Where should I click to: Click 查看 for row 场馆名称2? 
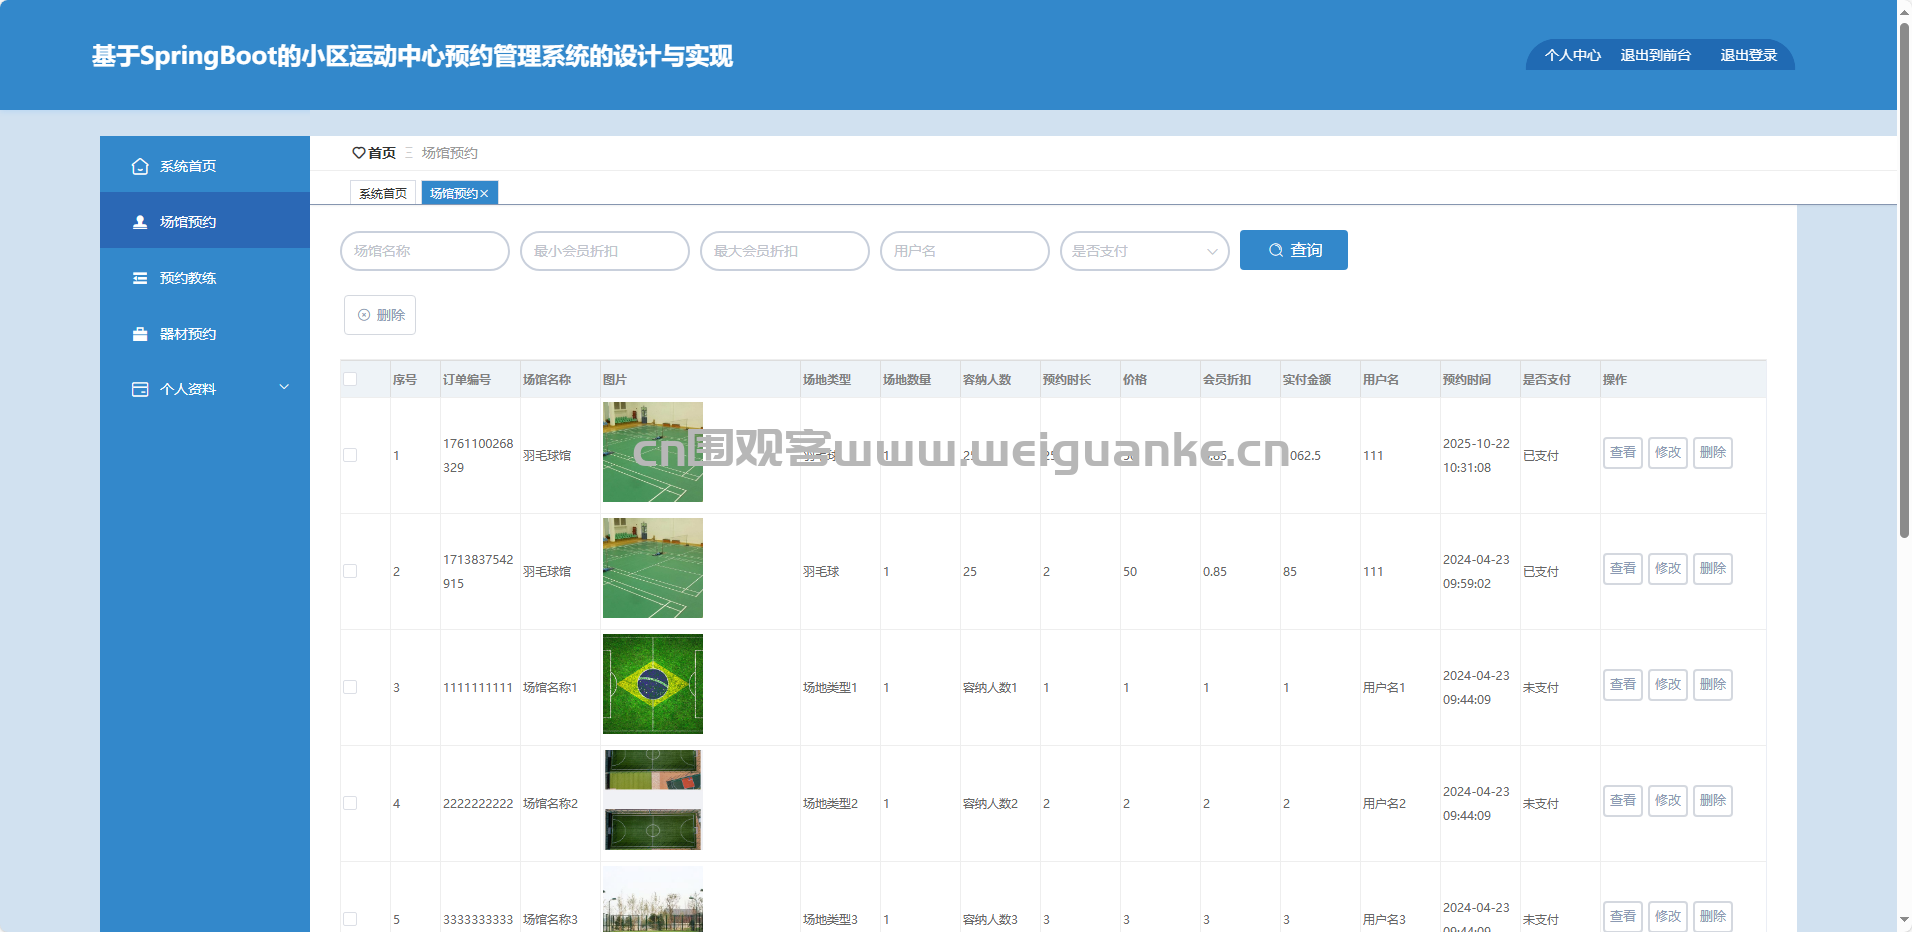[x=1623, y=801]
